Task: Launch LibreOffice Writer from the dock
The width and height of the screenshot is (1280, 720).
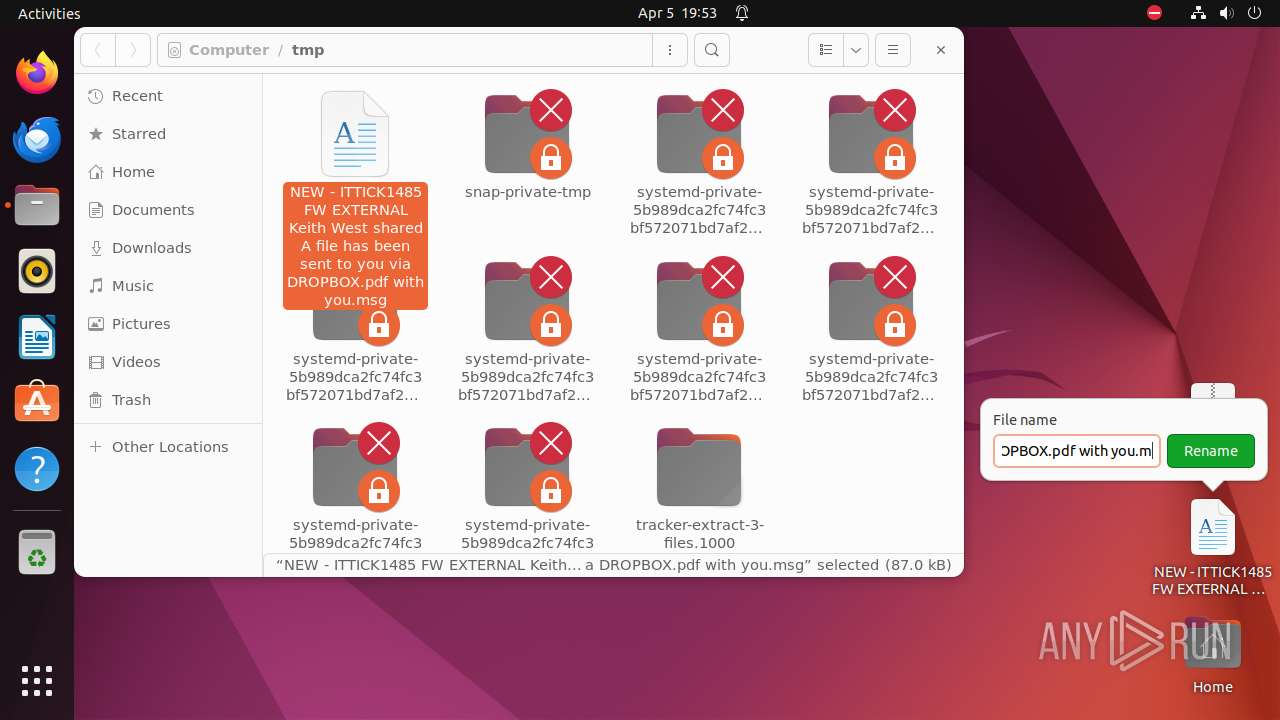Action: [x=37, y=337]
